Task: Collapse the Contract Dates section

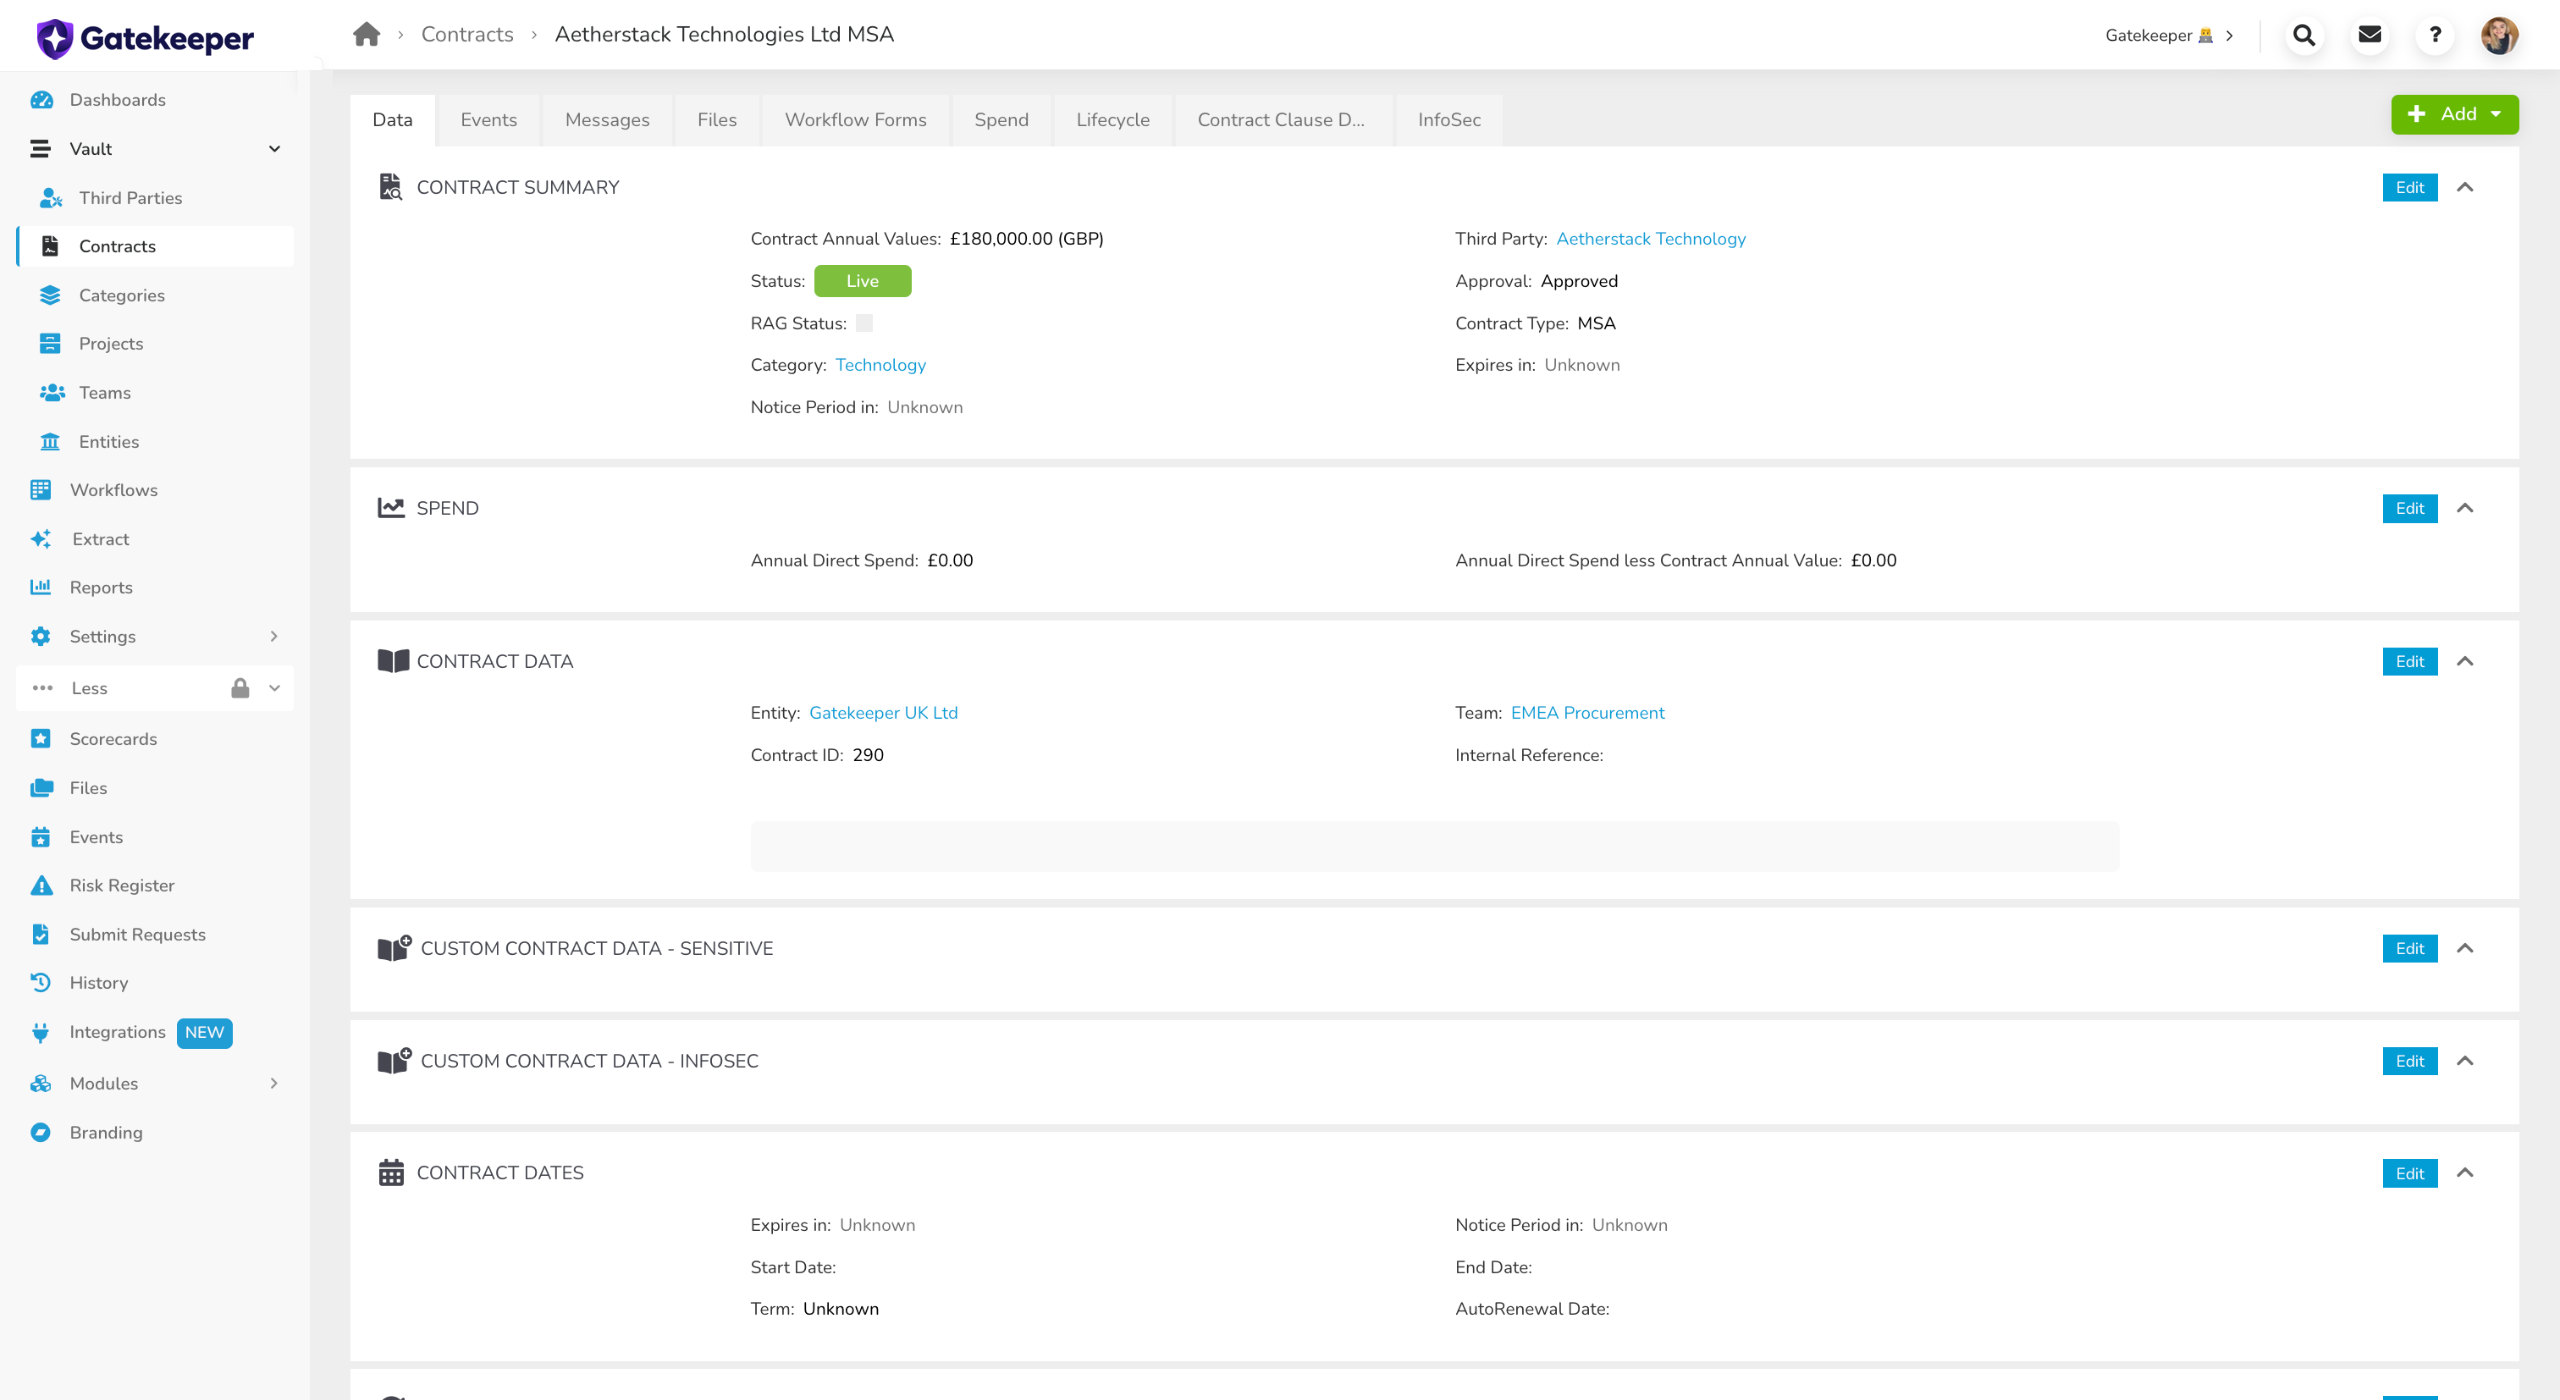Action: point(2465,1173)
